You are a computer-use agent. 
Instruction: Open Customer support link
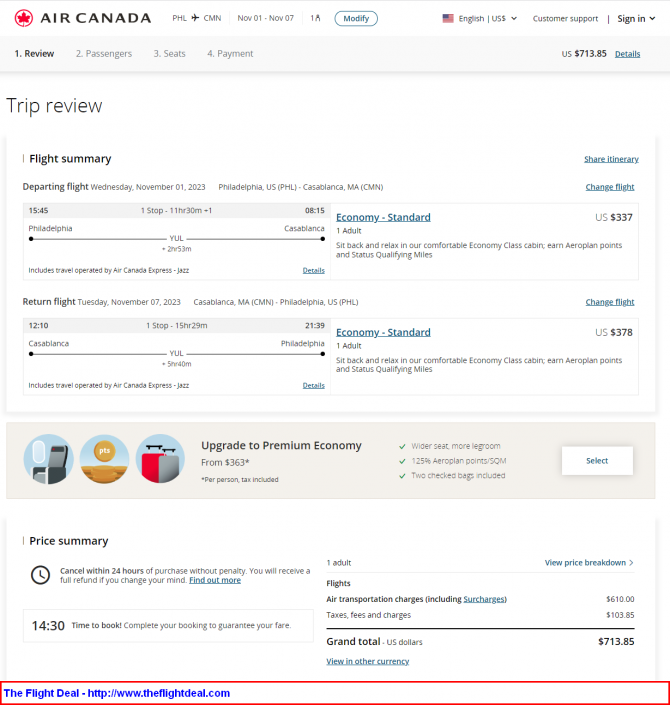point(565,18)
